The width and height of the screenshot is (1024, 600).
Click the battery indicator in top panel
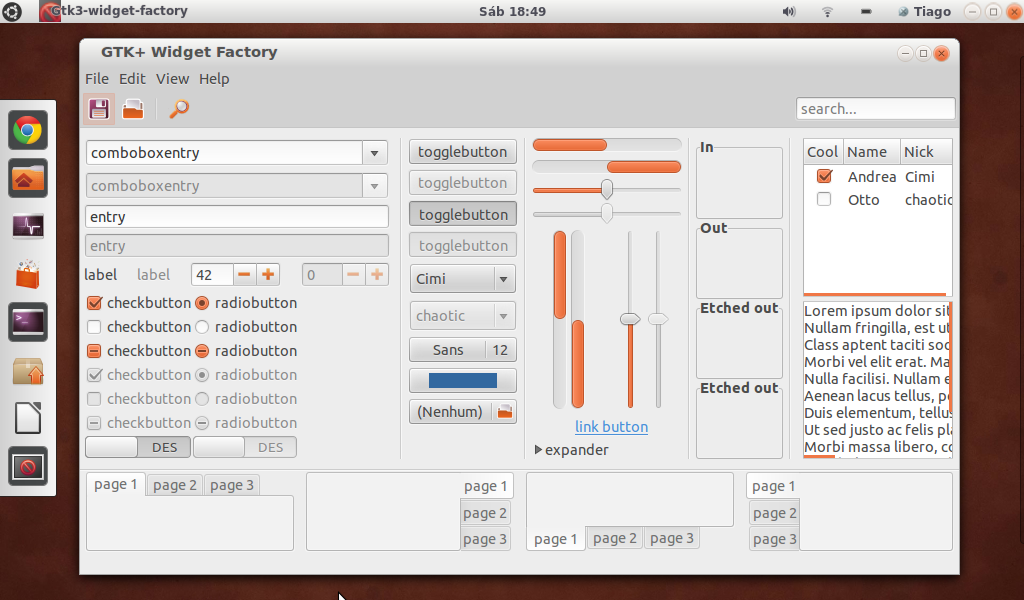866,11
